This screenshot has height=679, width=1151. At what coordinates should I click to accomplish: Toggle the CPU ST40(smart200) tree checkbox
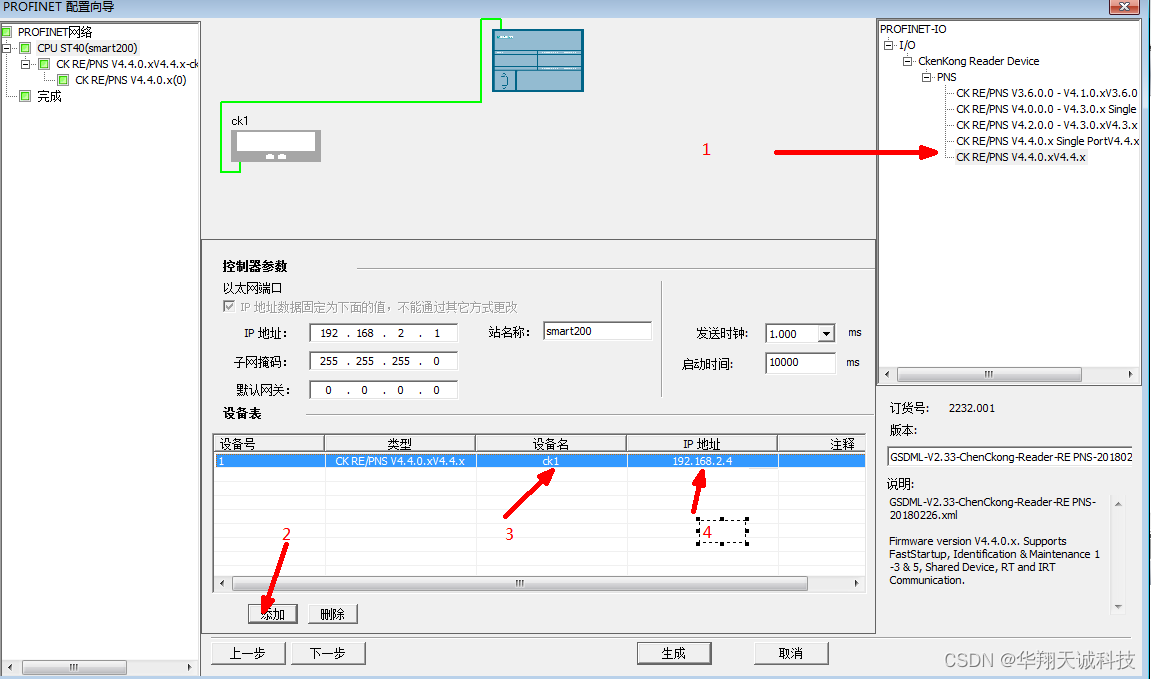pos(26,48)
